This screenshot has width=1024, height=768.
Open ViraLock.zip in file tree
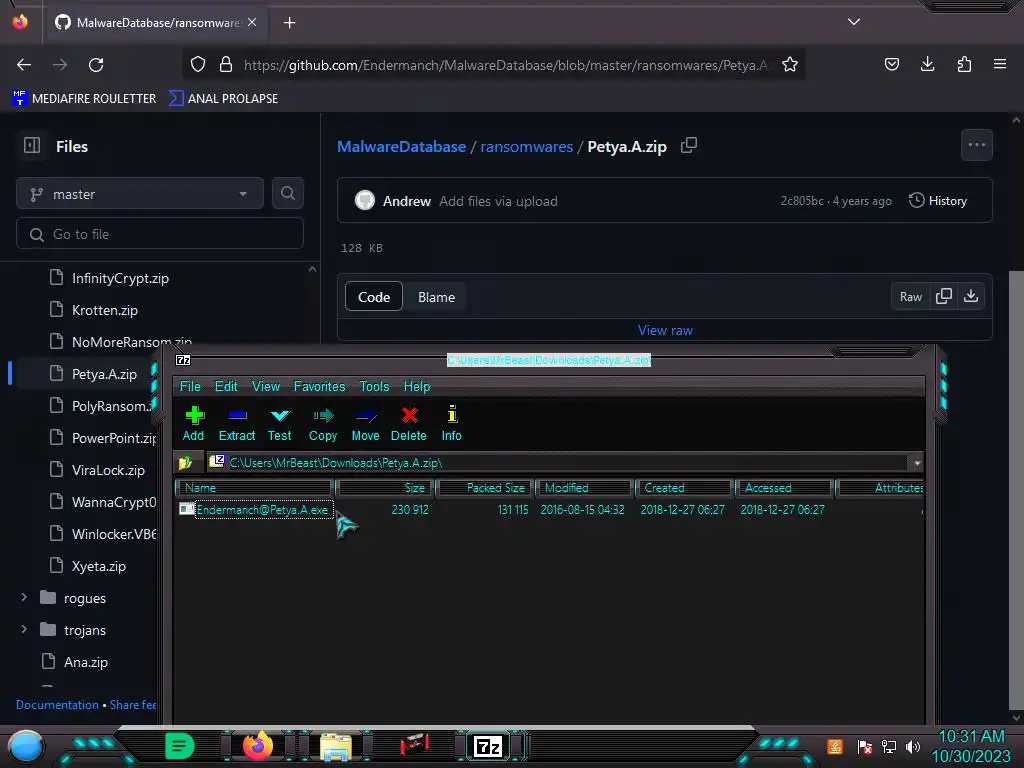click(x=108, y=470)
